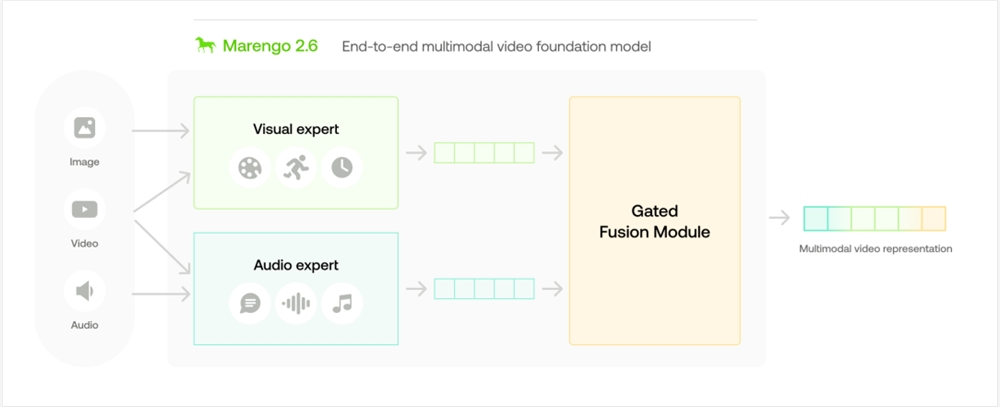Click the Marengo 2.6 title text
This screenshot has width=1000, height=407.
point(271,46)
